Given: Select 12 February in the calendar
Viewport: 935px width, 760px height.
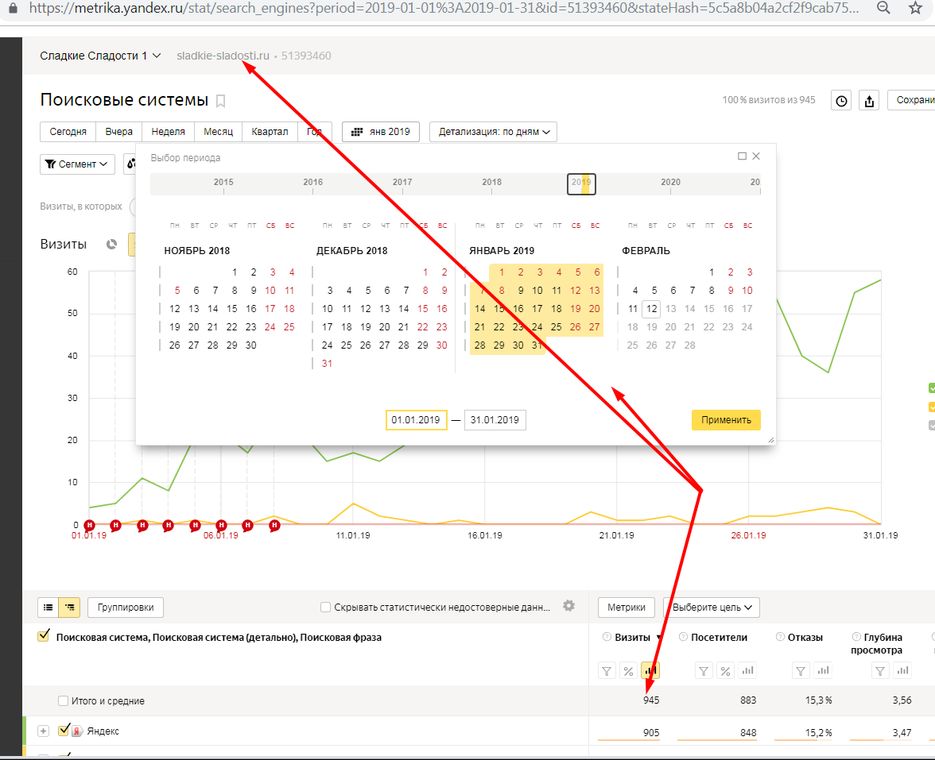Looking at the screenshot, I should (652, 309).
